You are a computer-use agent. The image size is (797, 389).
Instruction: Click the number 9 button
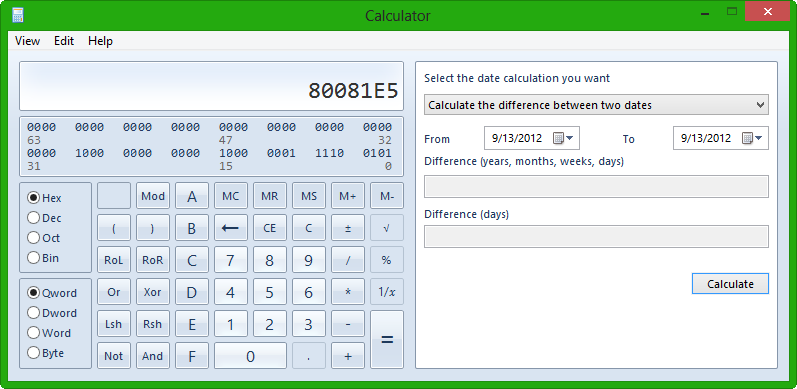pyautogui.click(x=309, y=260)
